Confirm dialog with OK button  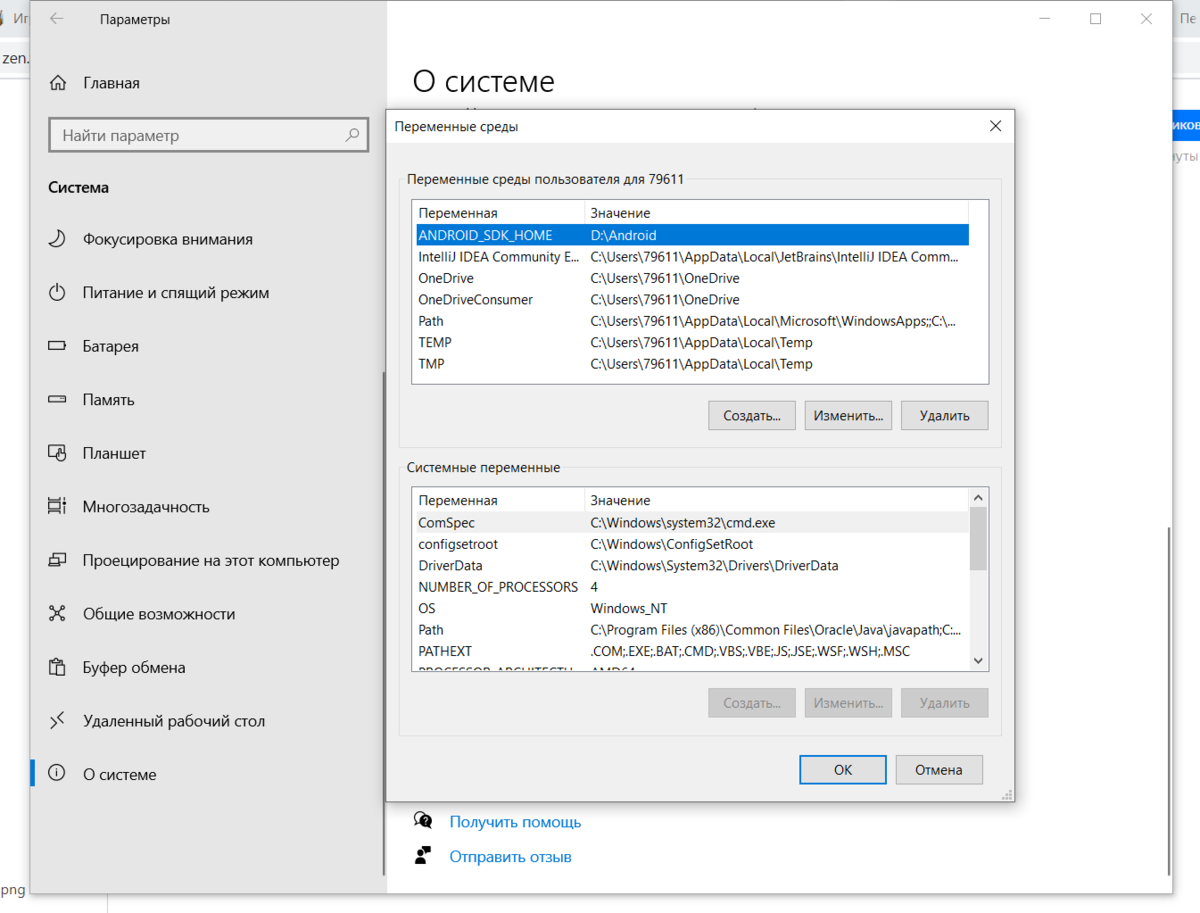click(843, 770)
